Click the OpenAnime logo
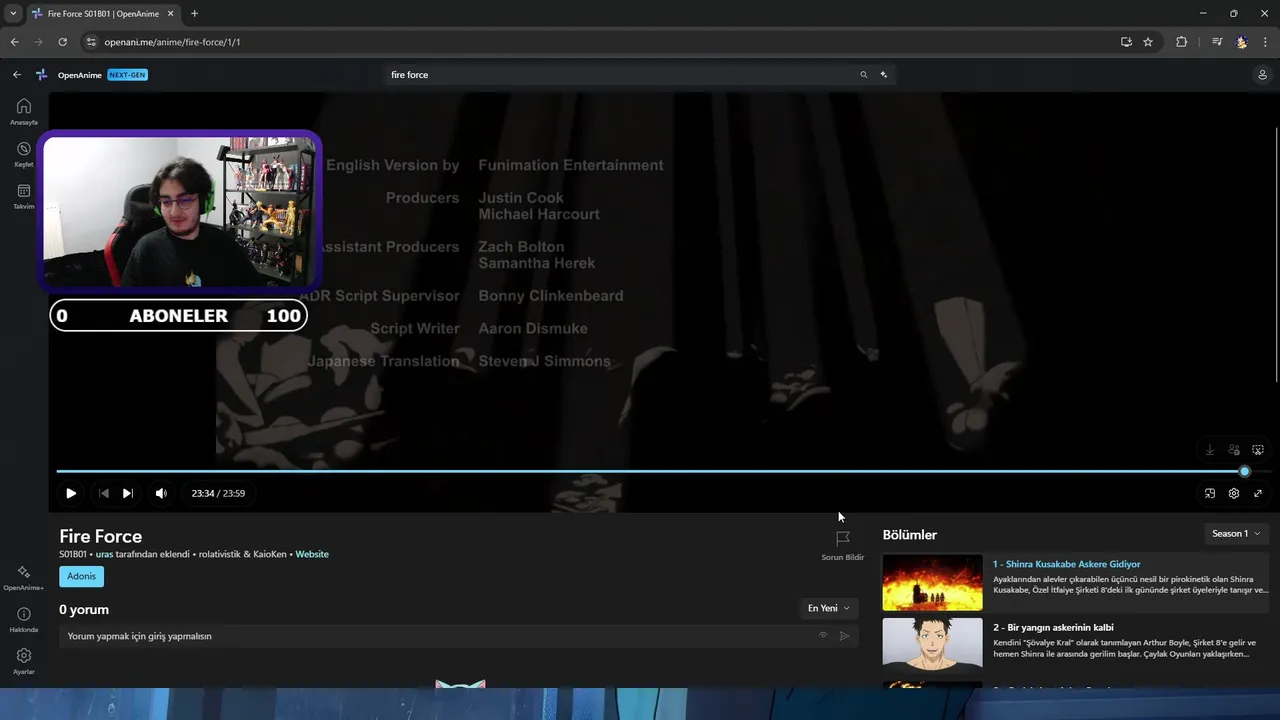Viewport: 1280px width, 720px height. coord(42,75)
